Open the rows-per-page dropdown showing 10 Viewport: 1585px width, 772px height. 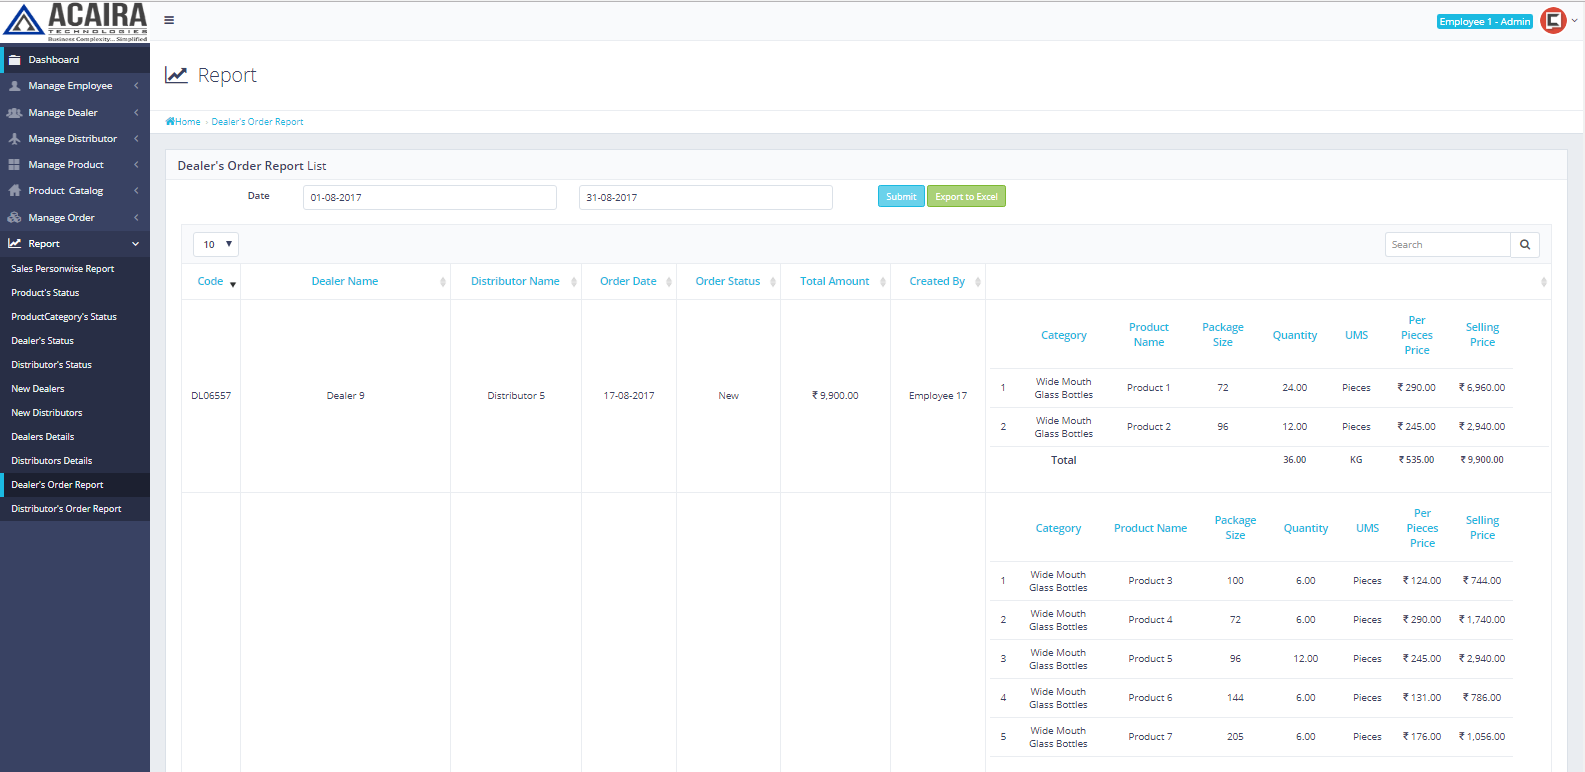216,245
